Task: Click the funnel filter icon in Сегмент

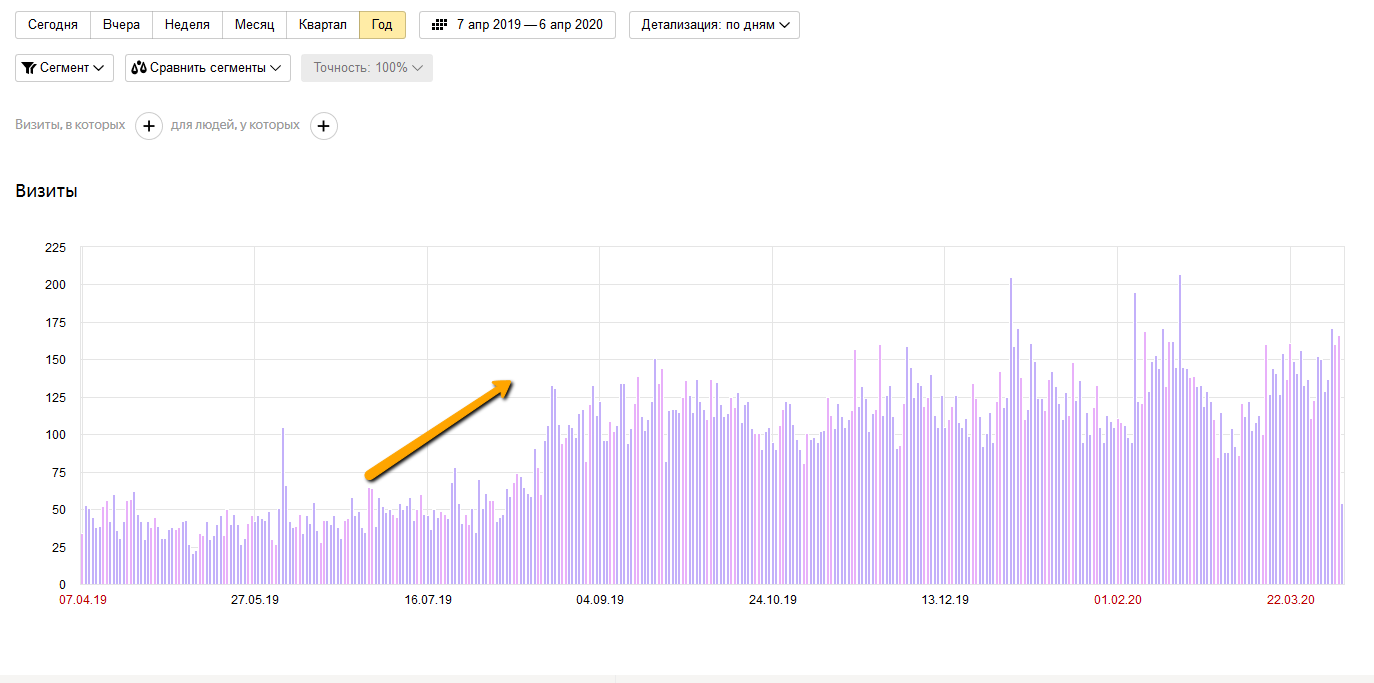Action: (x=29, y=68)
